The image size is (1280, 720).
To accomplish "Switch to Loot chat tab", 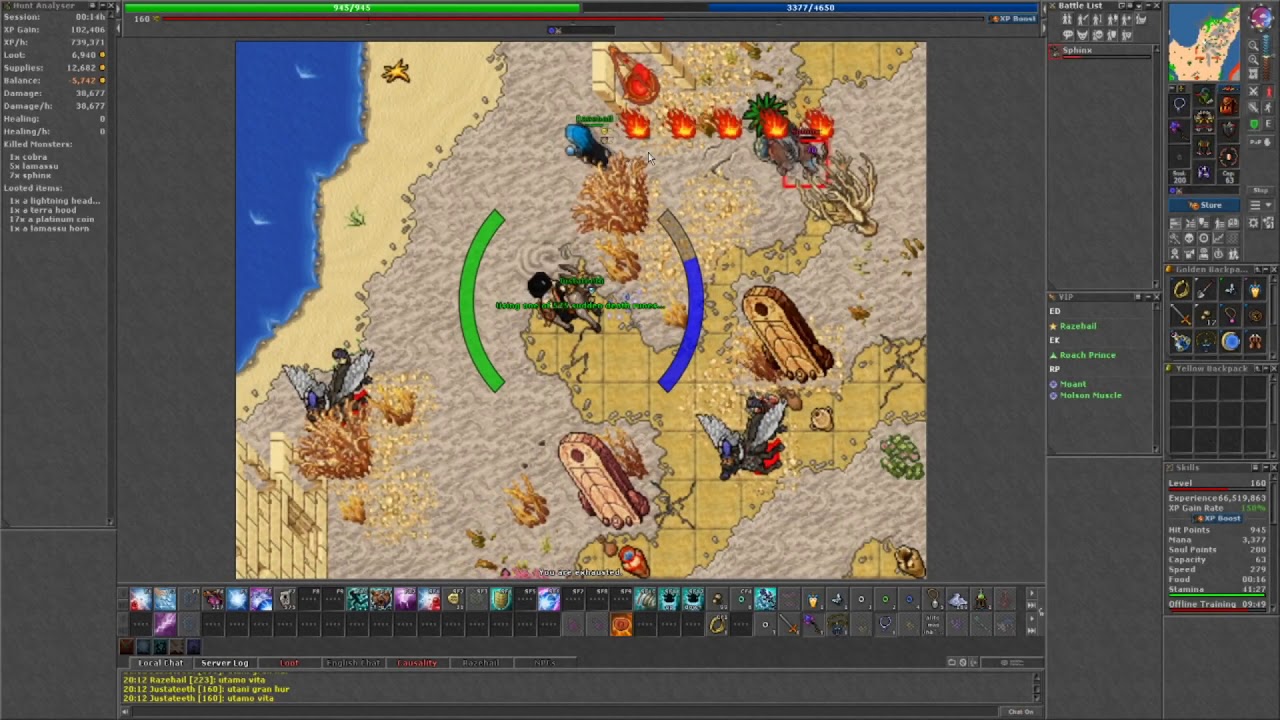I will (x=289, y=663).
